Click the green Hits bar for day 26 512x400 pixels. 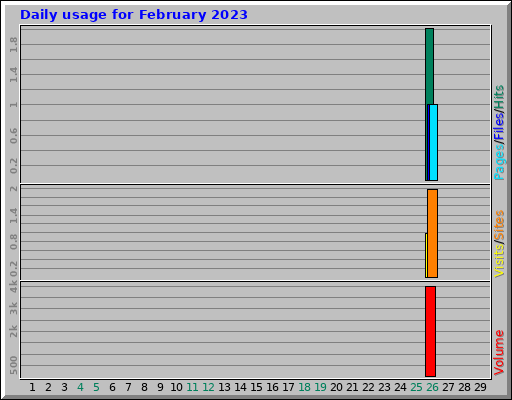(x=429, y=66)
